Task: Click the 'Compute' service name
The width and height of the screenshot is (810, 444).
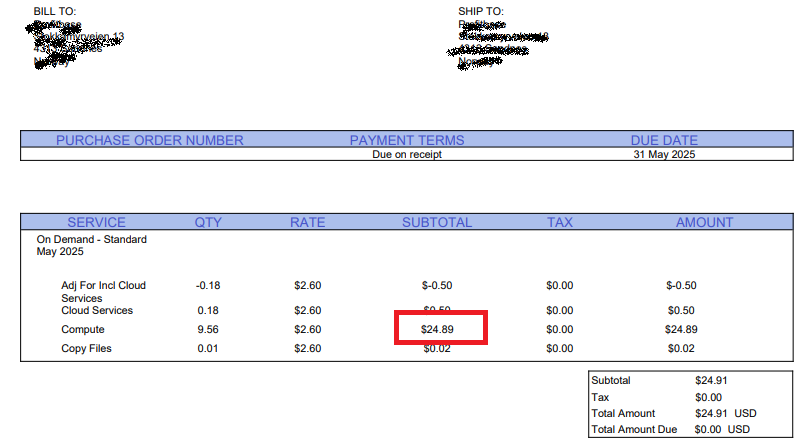Action: tap(82, 329)
